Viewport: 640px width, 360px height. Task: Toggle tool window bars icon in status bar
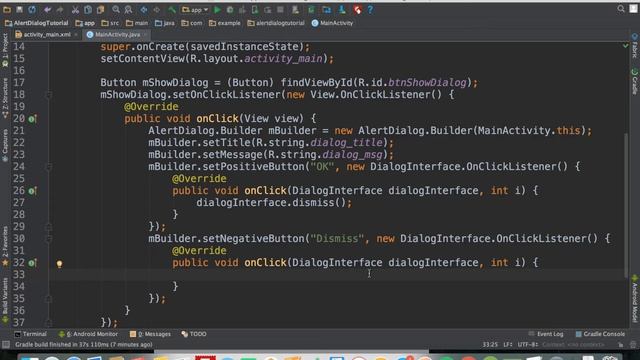point(6,345)
